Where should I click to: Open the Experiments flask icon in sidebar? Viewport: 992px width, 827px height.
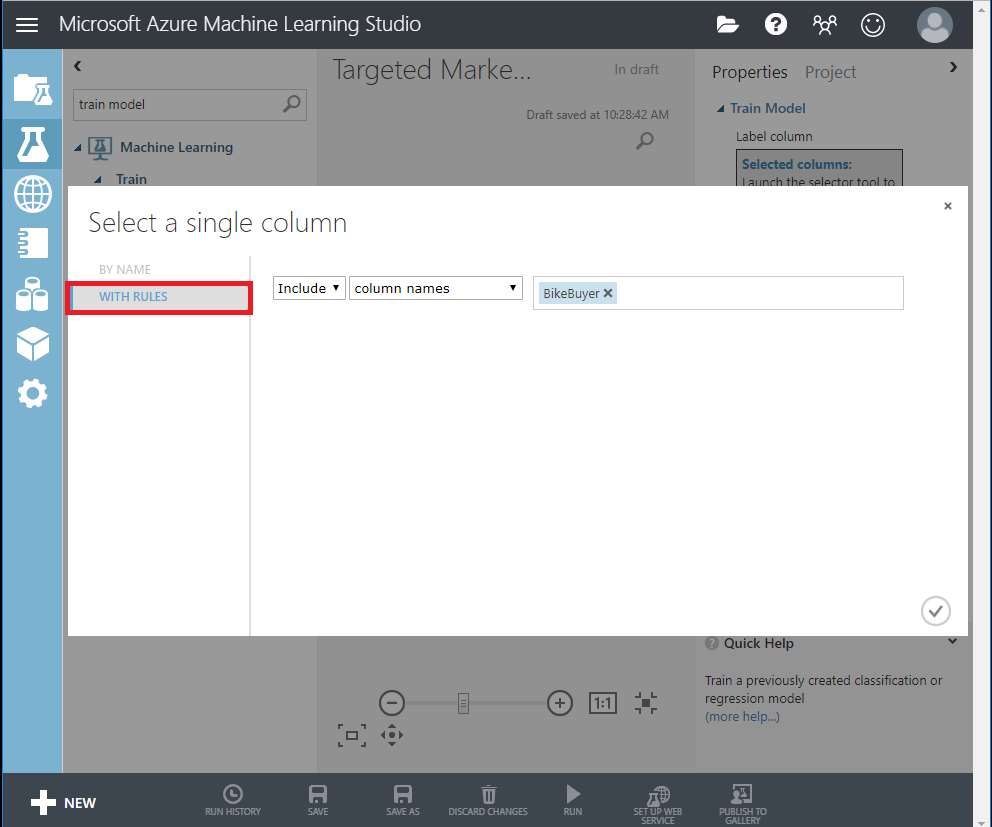point(32,145)
